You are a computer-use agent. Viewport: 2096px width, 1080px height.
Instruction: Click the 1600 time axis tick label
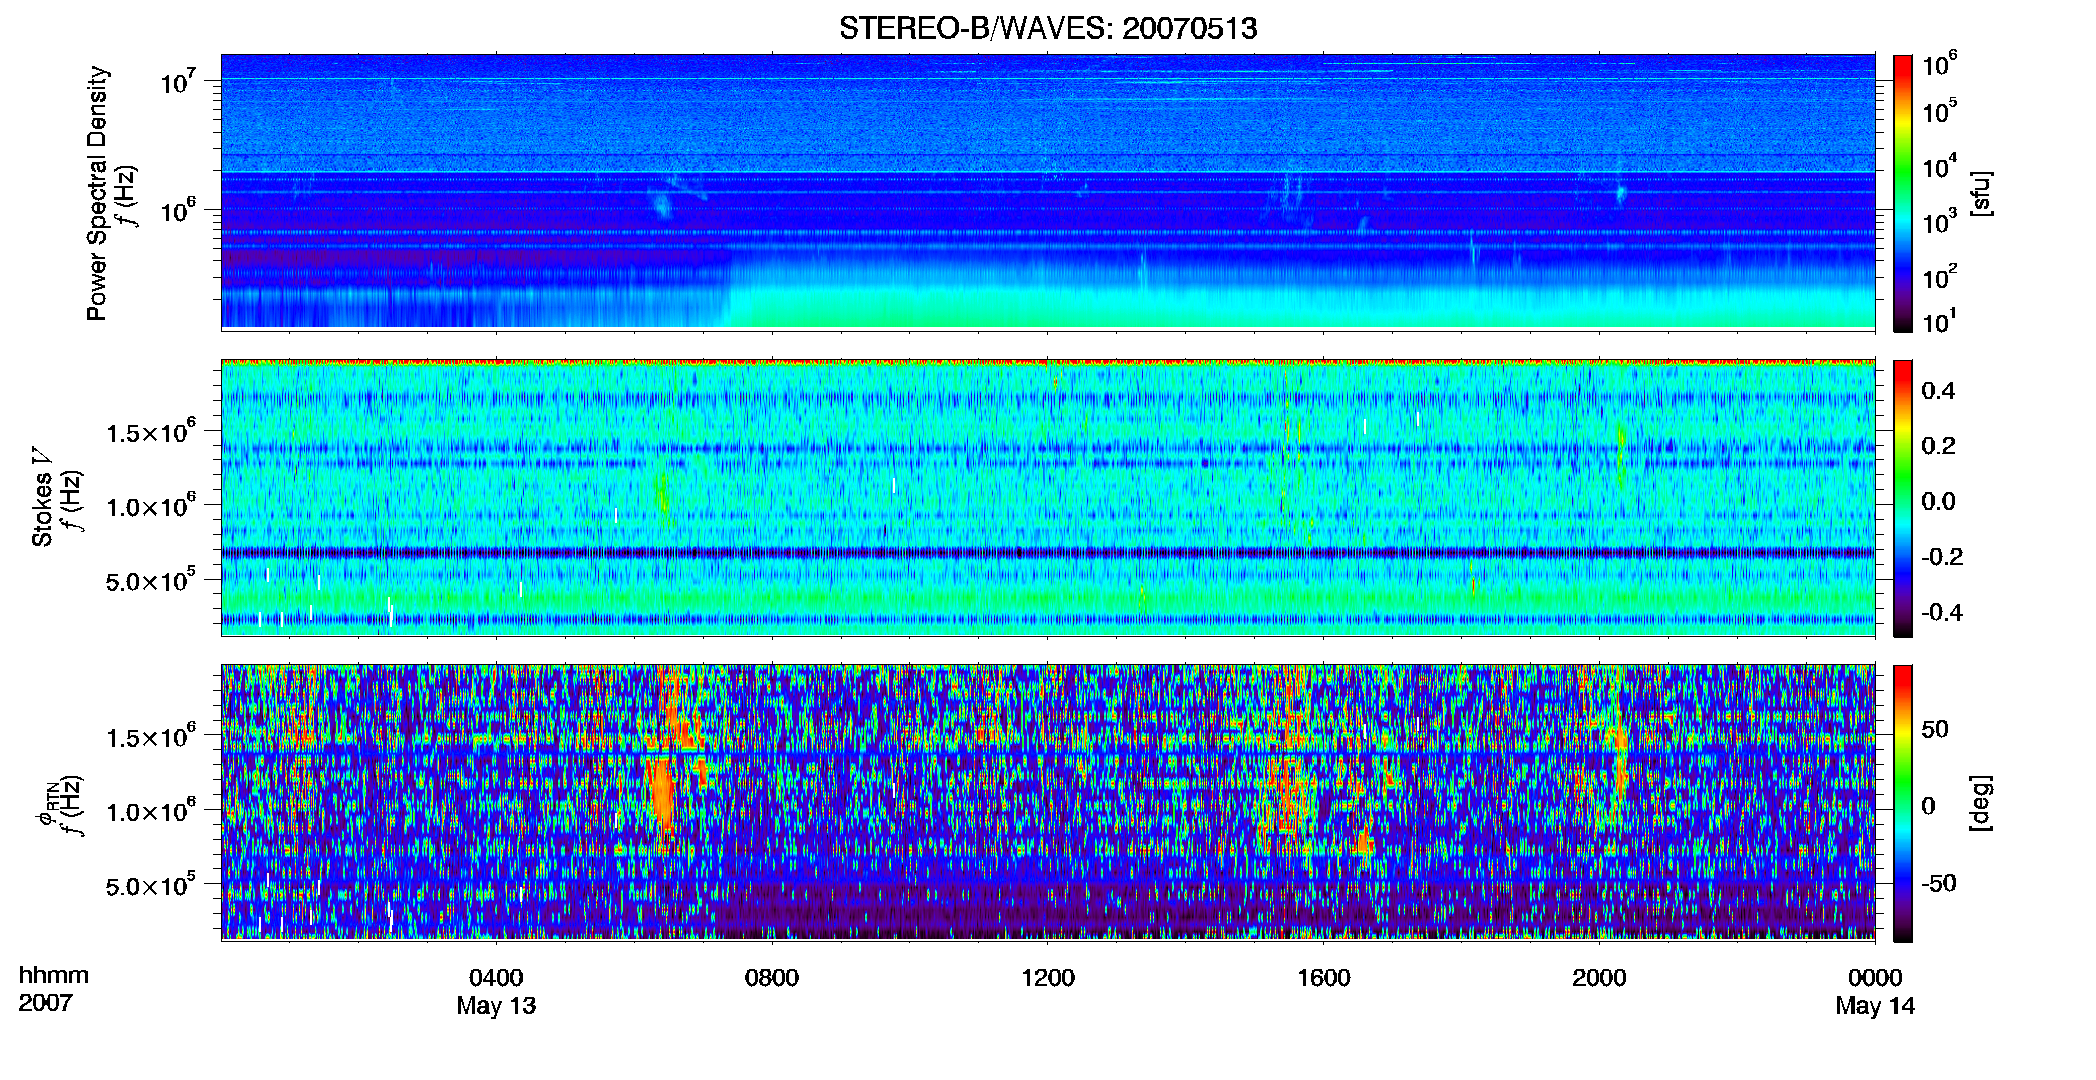(1323, 977)
